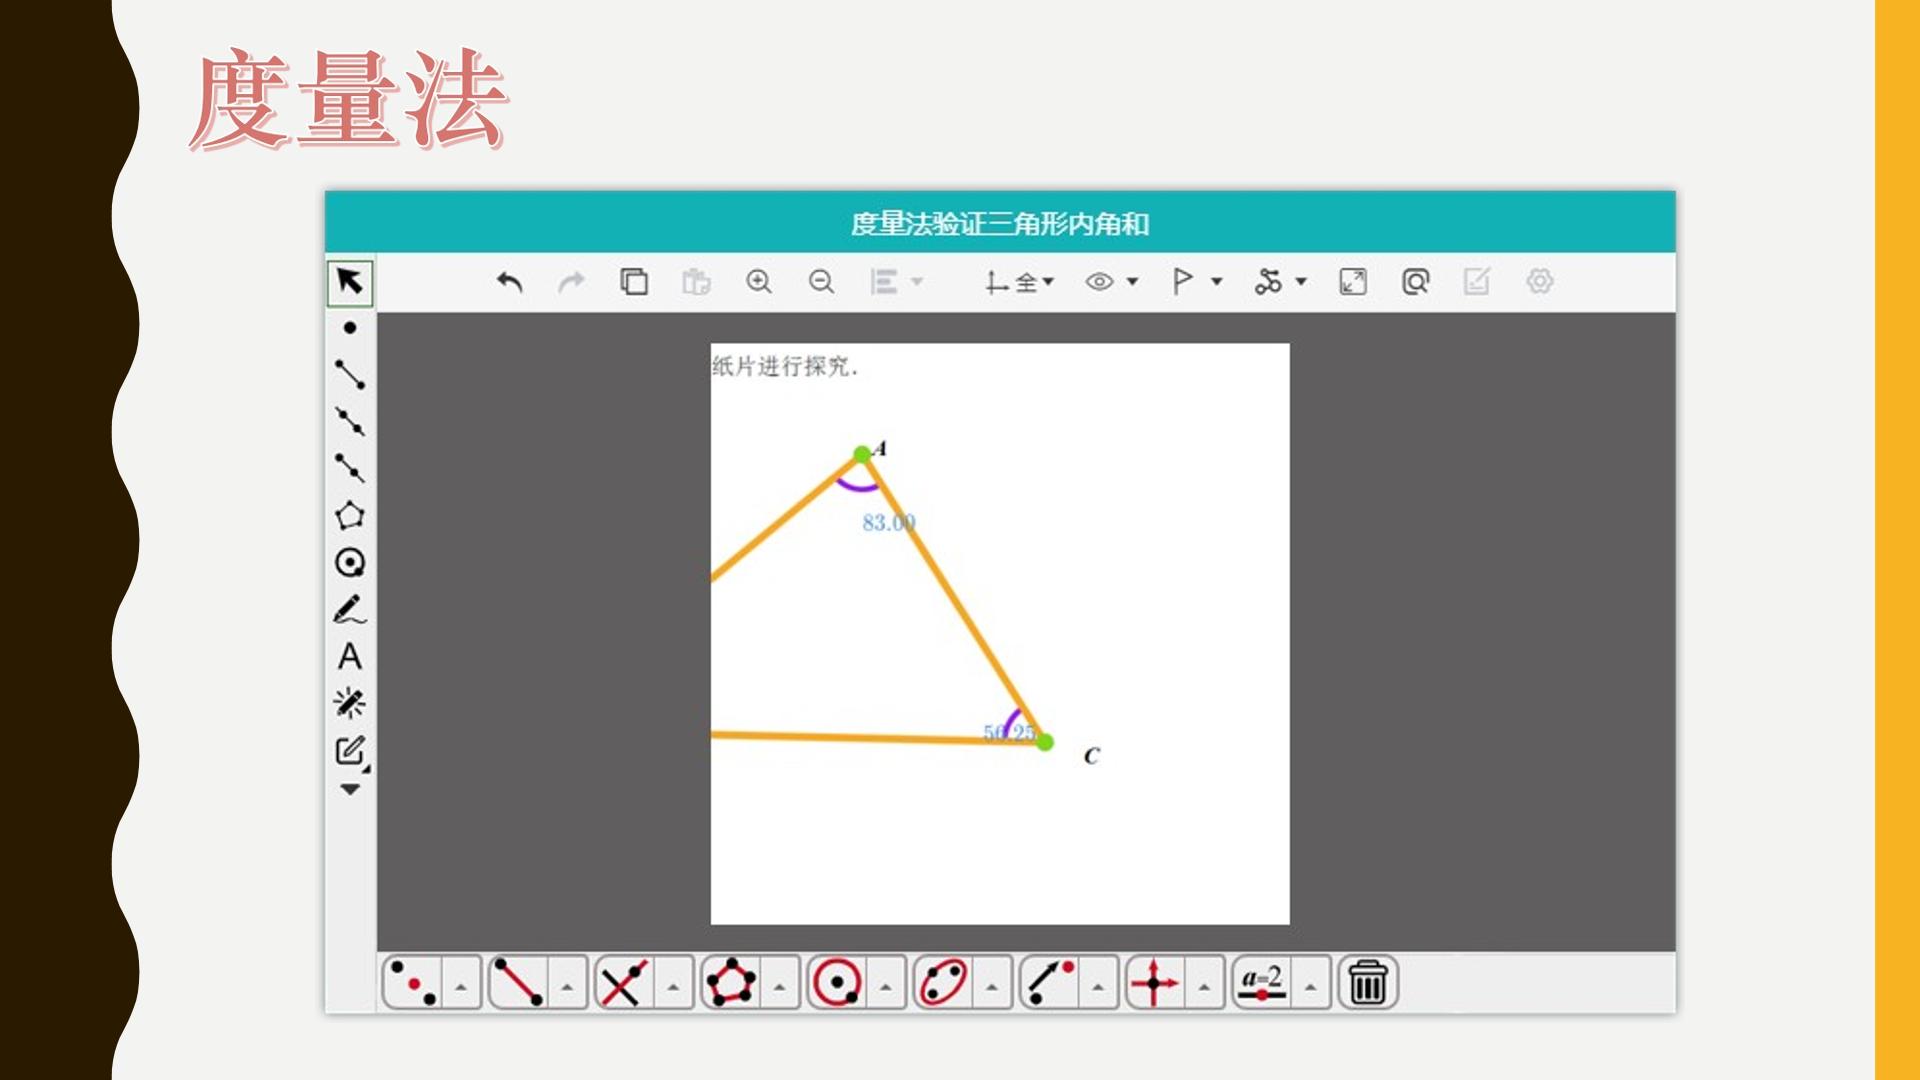The height and width of the screenshot is (1080, 1920).
Task: Open dropdown arrow beside the flag icon
Action: click(1217, 282)
